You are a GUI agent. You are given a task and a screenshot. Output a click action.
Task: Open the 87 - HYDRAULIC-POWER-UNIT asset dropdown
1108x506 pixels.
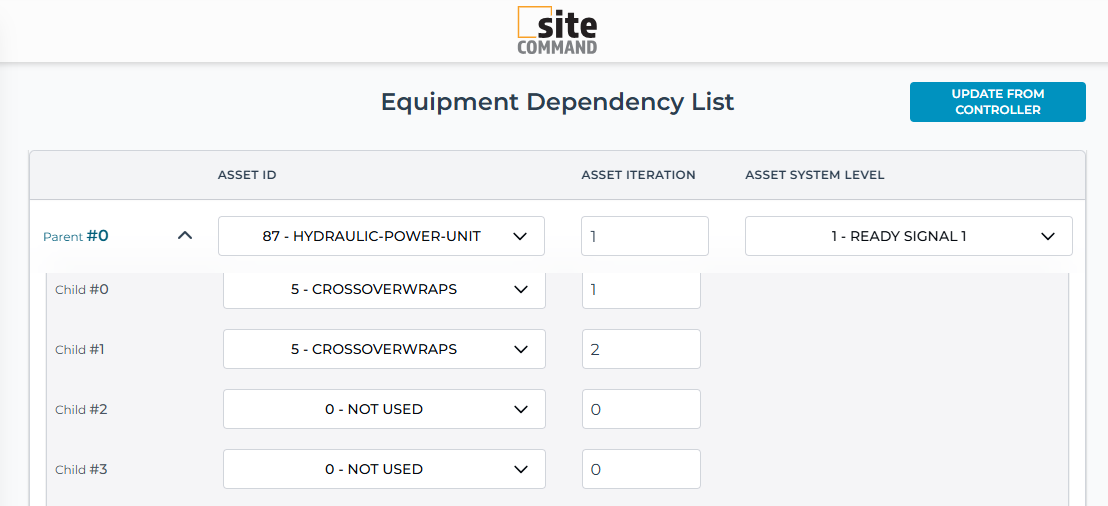pos(381,236)
